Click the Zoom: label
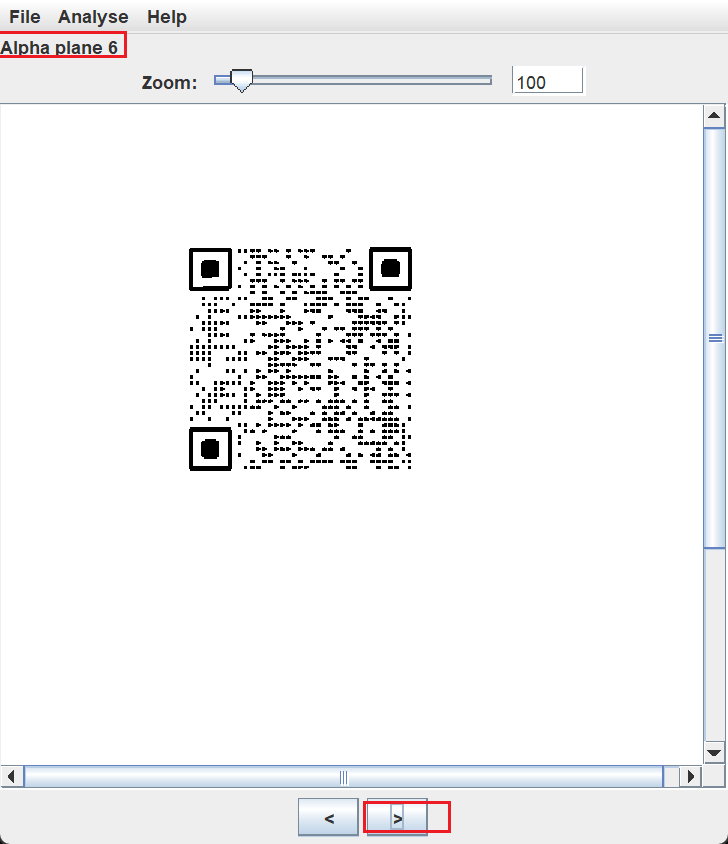728x844 pixels. (169, 82)
